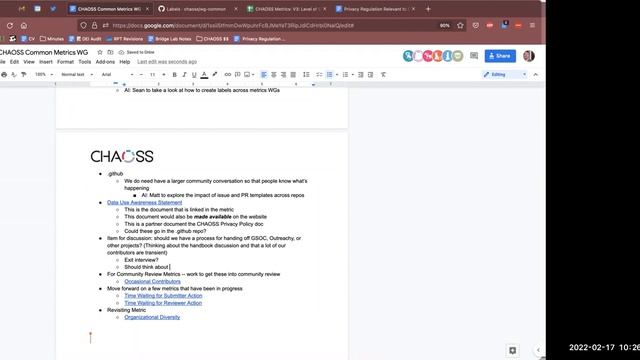Open the Google account avatar
640x360 pixels.
point(529,56)
